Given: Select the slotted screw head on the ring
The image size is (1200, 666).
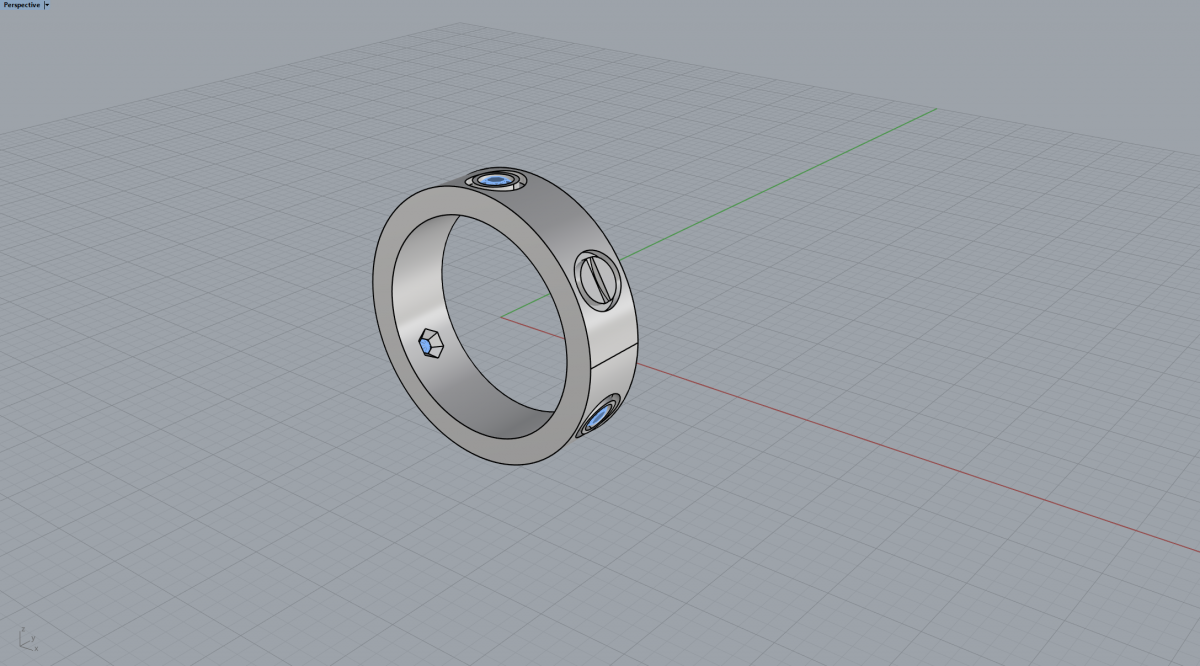Looking at the screenshot, I should tap(596, 279).
